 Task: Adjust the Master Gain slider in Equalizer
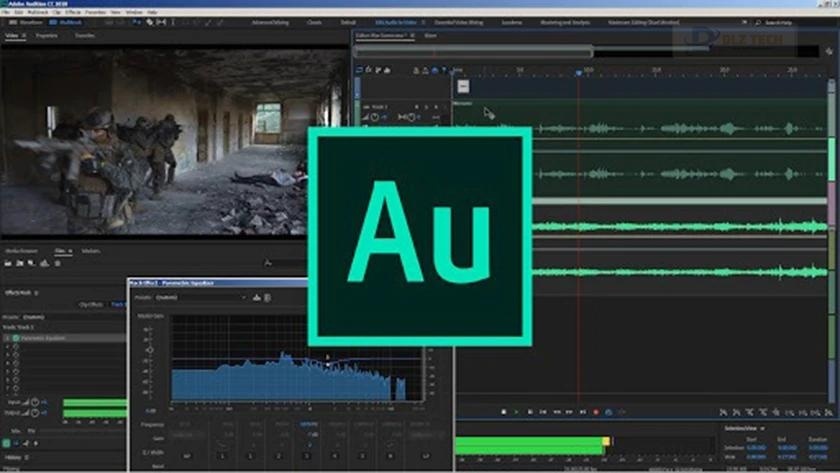point(151,350)
